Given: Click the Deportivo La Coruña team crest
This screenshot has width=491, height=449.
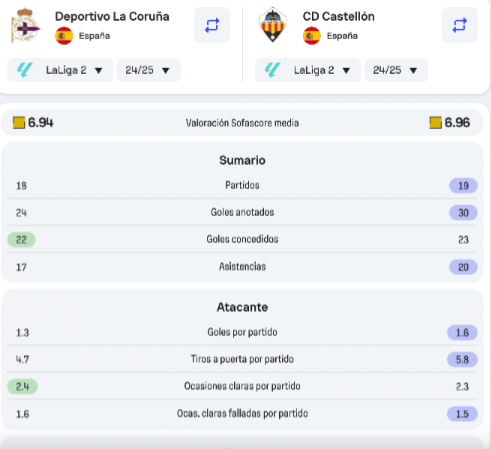Looking at the screenshot, I should tap(25, 26).
